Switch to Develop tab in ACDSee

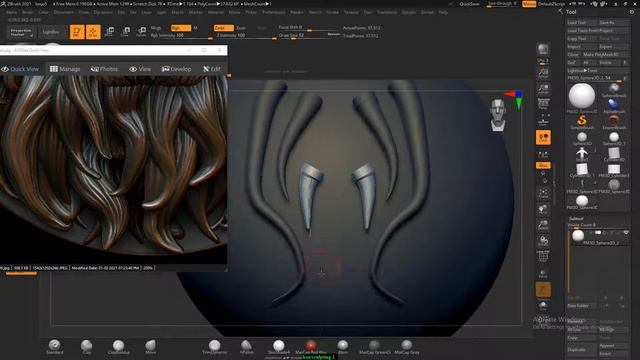(176, 69)
